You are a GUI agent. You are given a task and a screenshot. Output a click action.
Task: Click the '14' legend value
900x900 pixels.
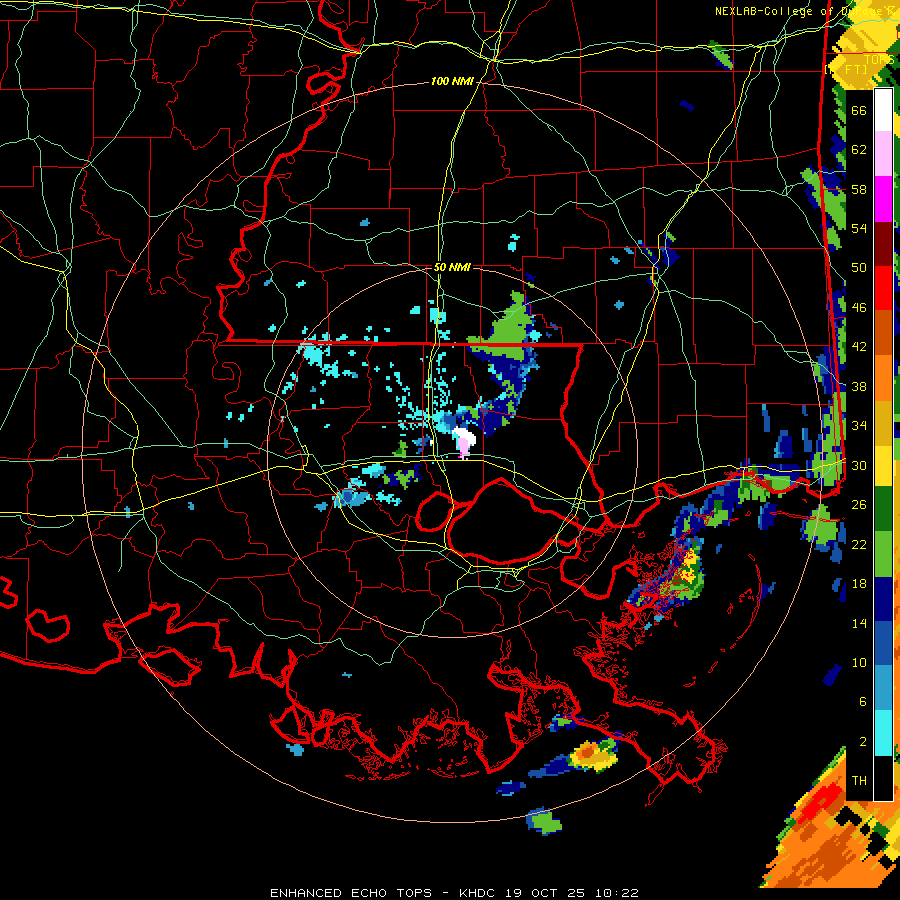859,623
